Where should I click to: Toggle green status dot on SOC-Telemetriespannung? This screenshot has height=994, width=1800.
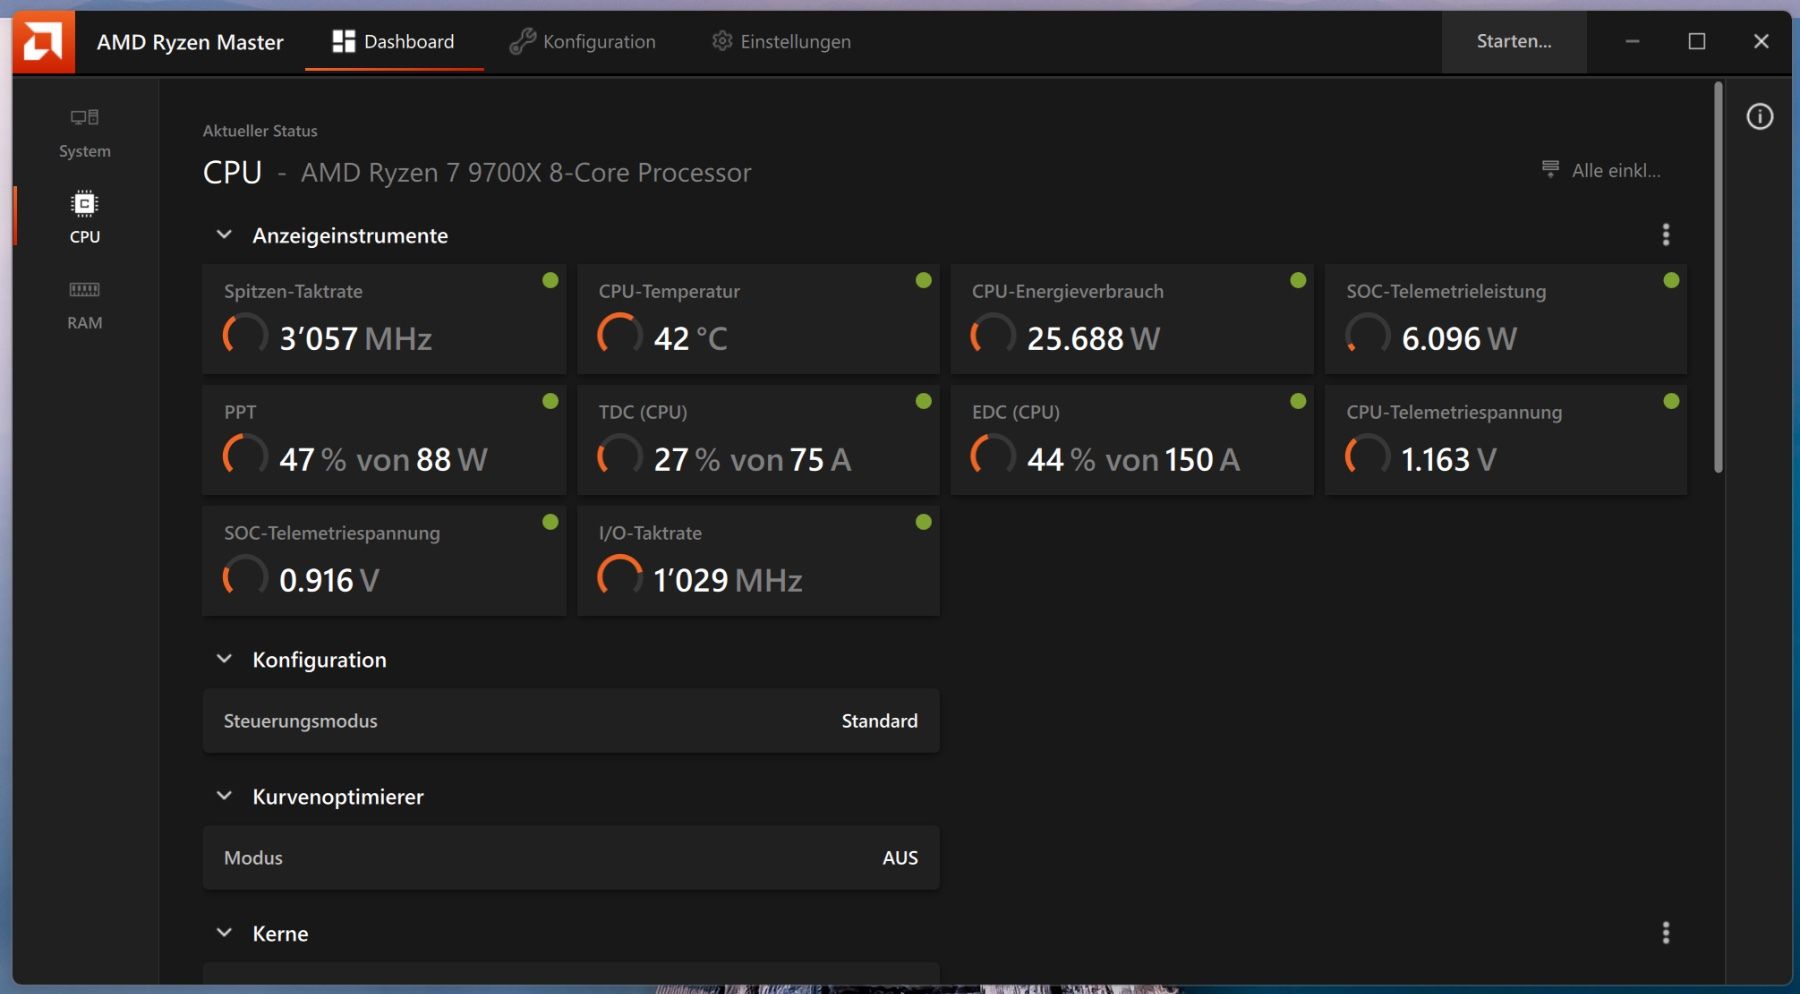[550, 522]
